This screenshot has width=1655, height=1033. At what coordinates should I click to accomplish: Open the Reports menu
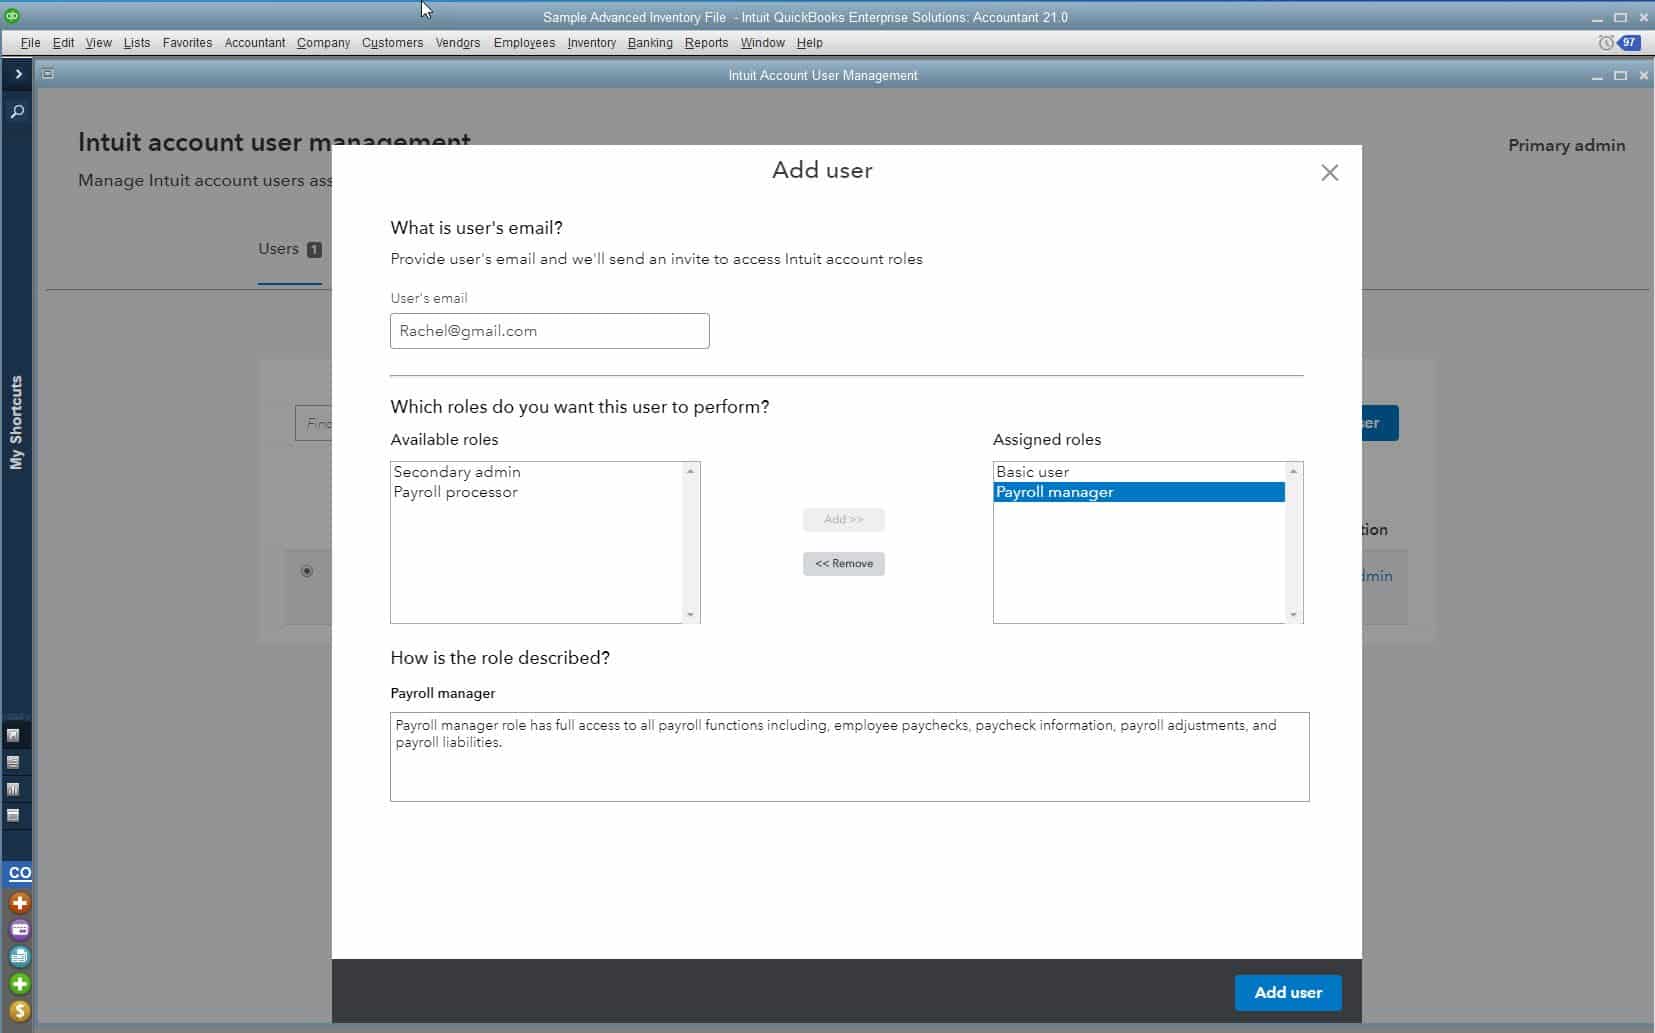pos(706,43)
